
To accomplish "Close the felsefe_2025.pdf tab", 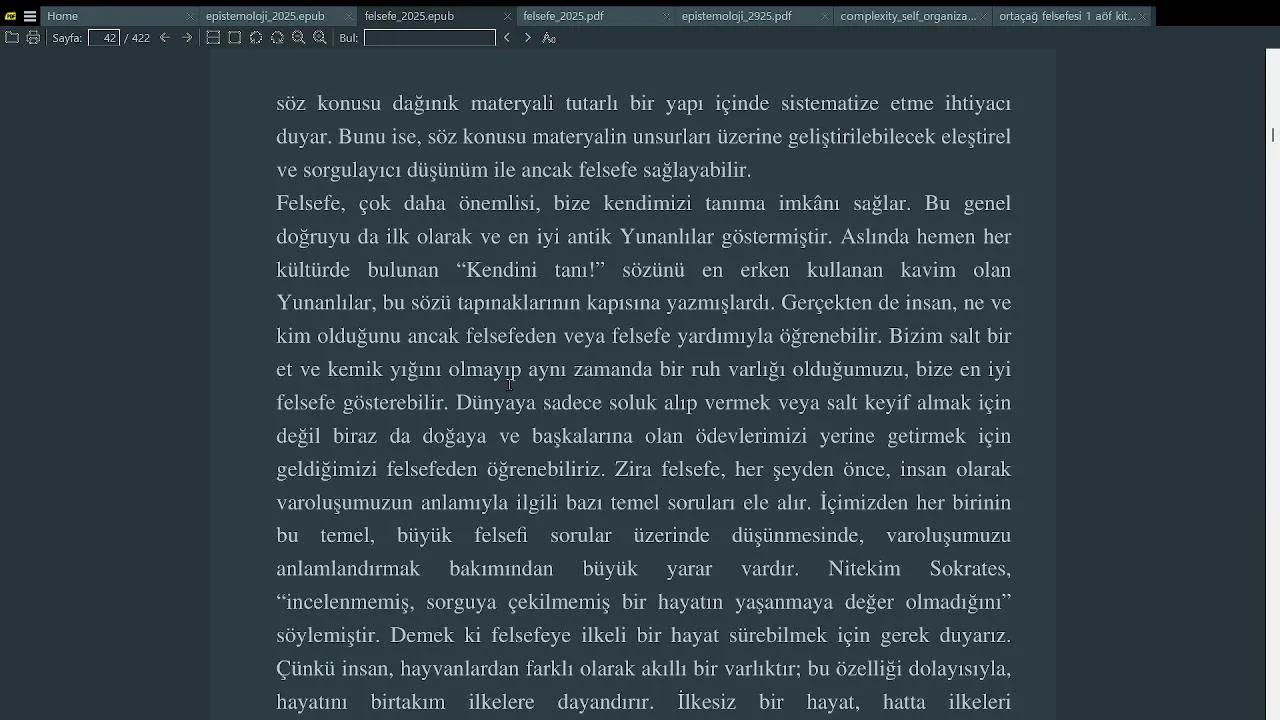I will [667, 16].
